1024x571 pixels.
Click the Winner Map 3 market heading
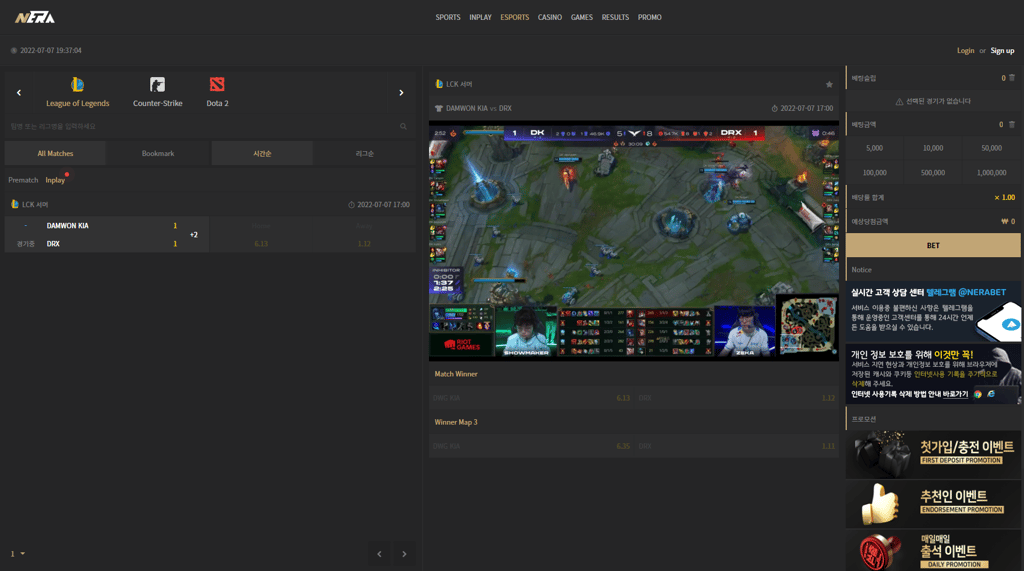456,423
